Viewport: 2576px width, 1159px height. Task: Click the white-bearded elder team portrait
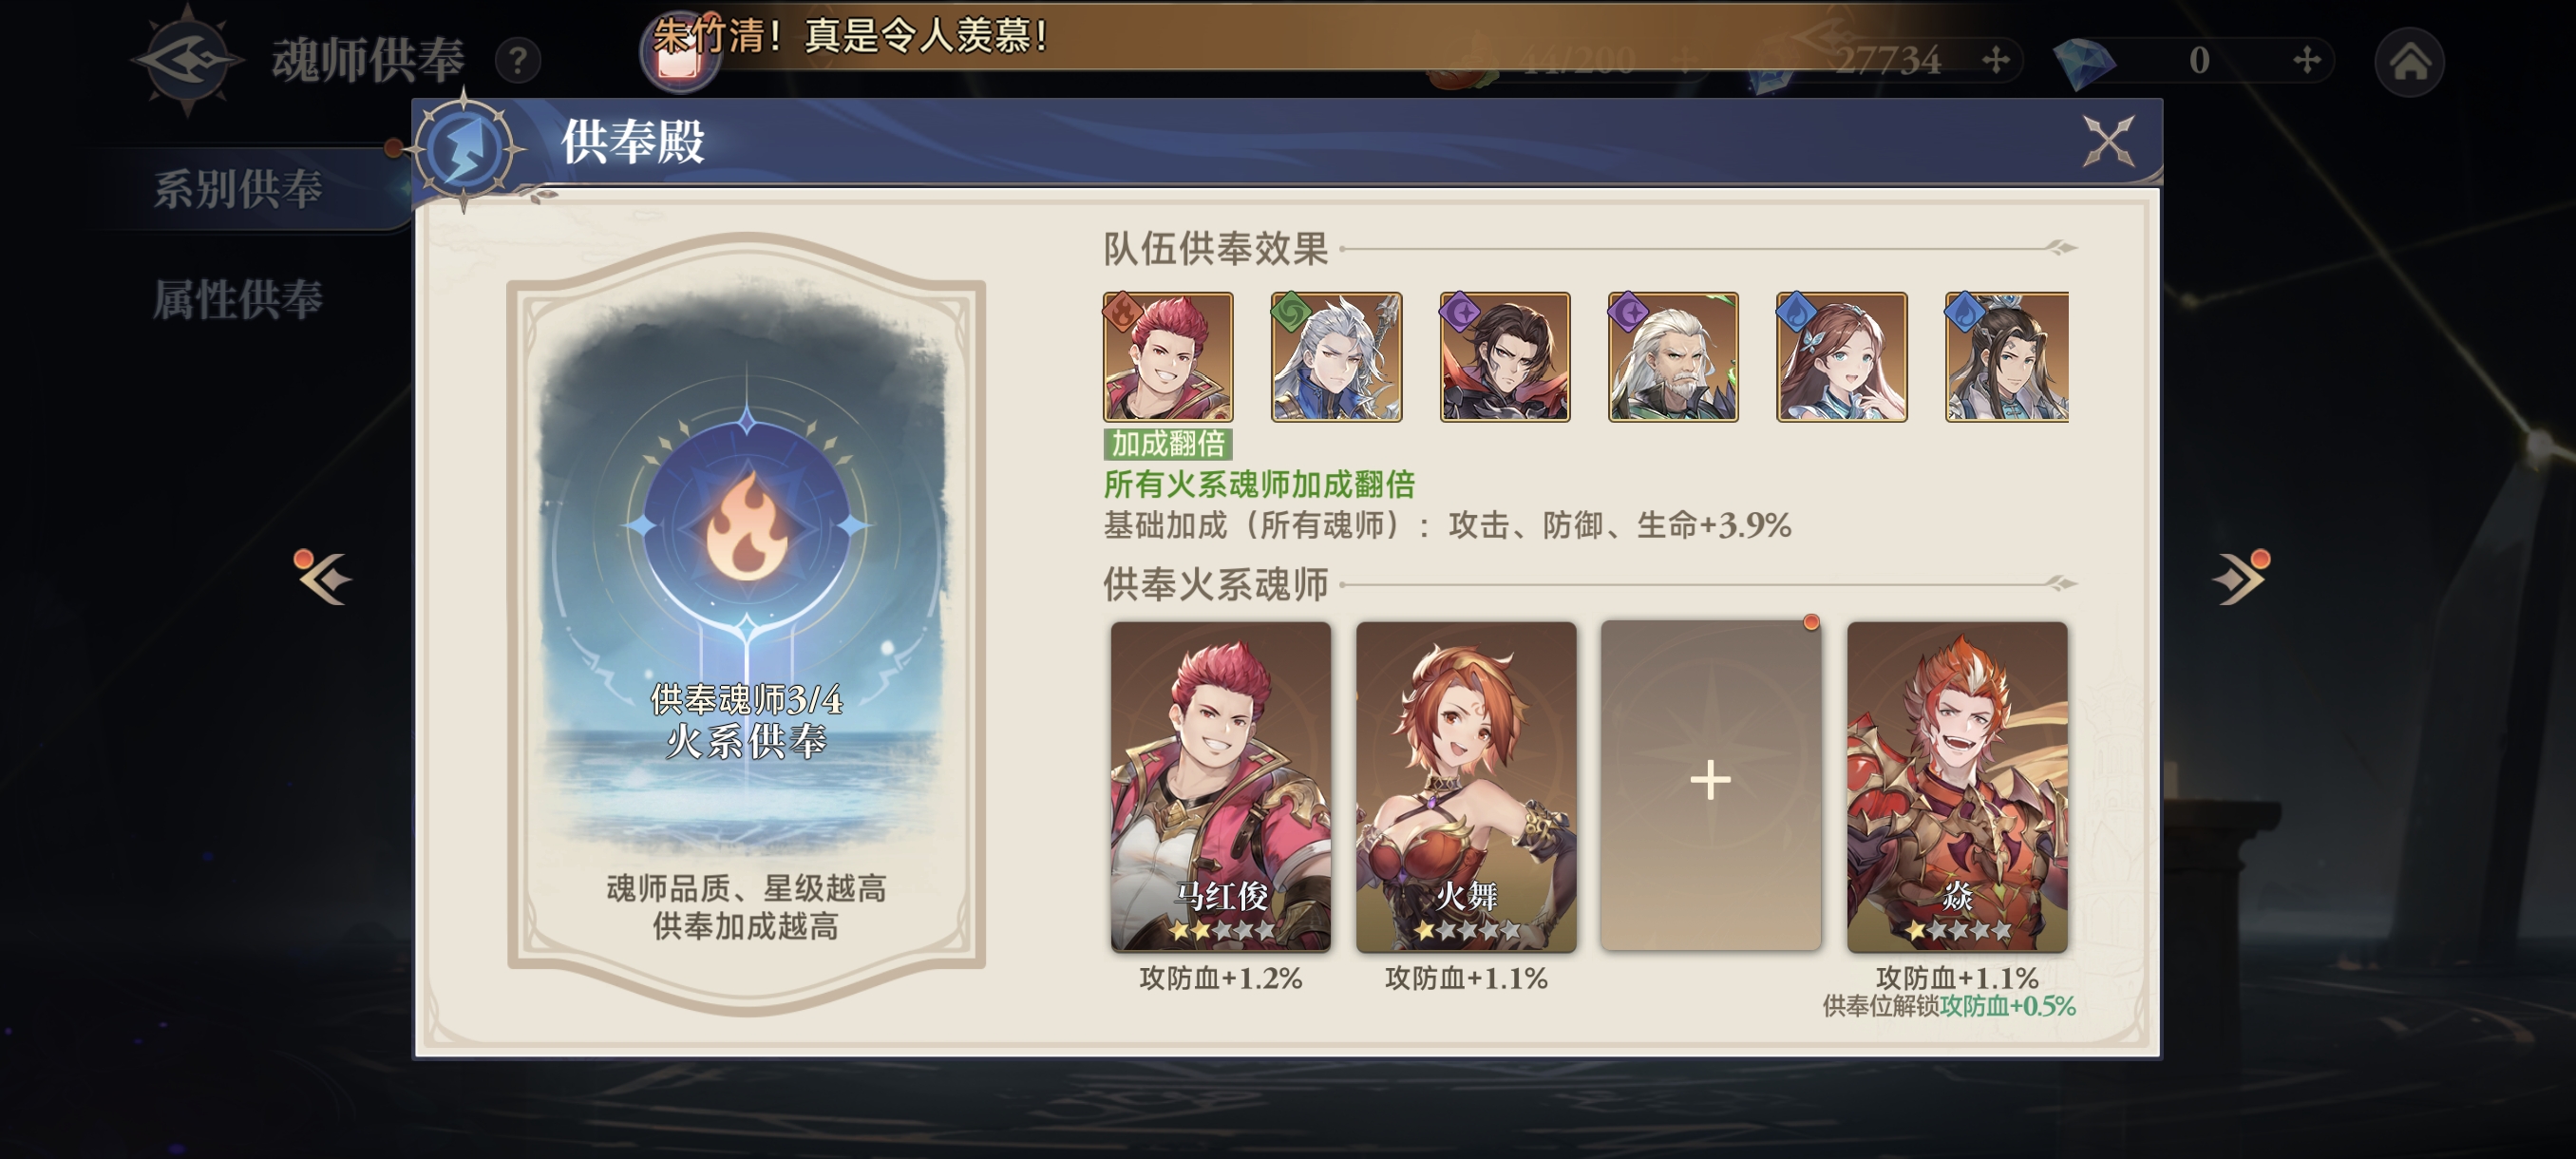coord(1673,357)
